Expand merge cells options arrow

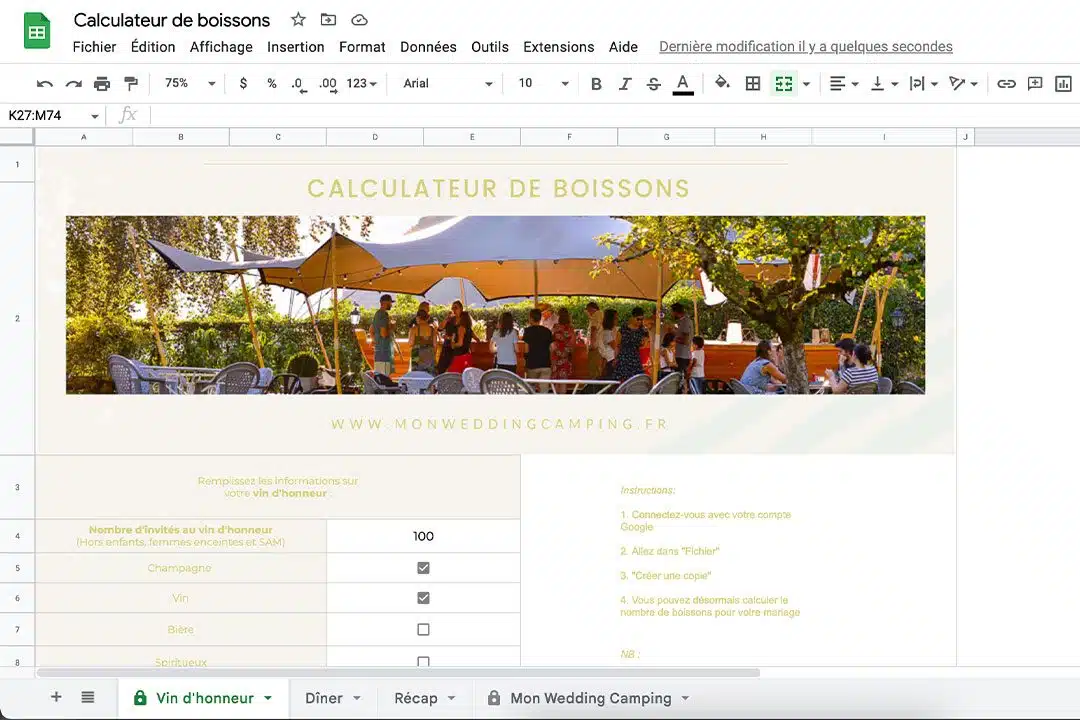click(807, 84)
